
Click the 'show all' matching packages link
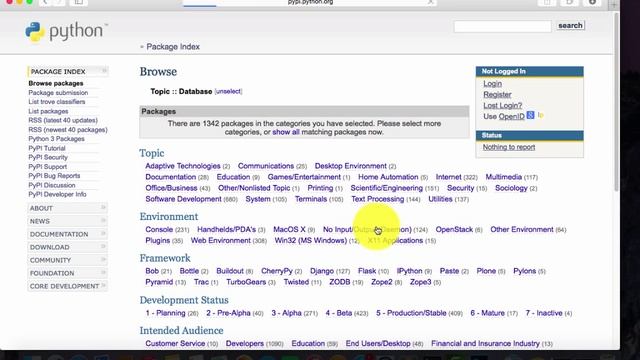(286, 132)
